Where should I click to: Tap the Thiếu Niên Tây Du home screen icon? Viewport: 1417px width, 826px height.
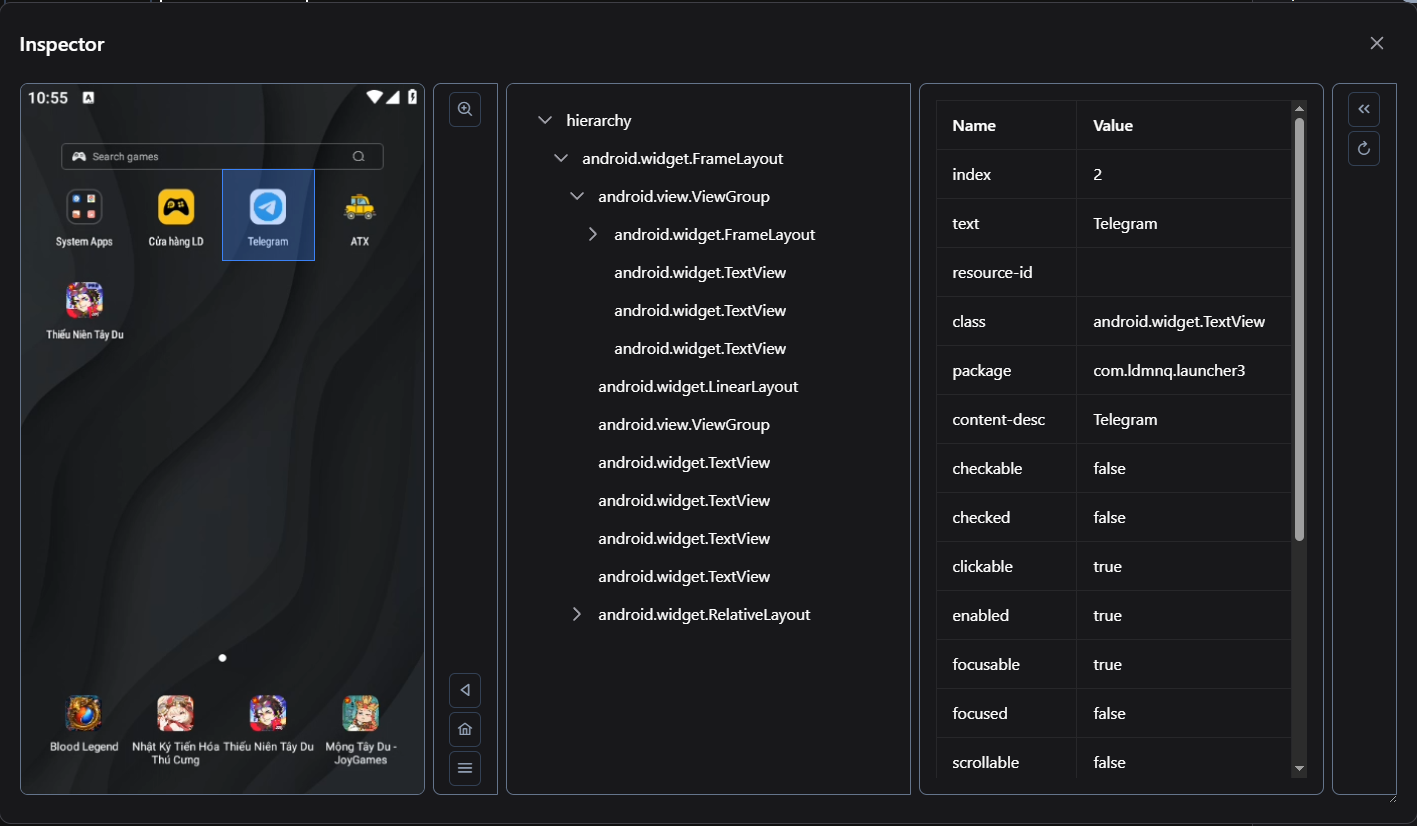(84, 300)
